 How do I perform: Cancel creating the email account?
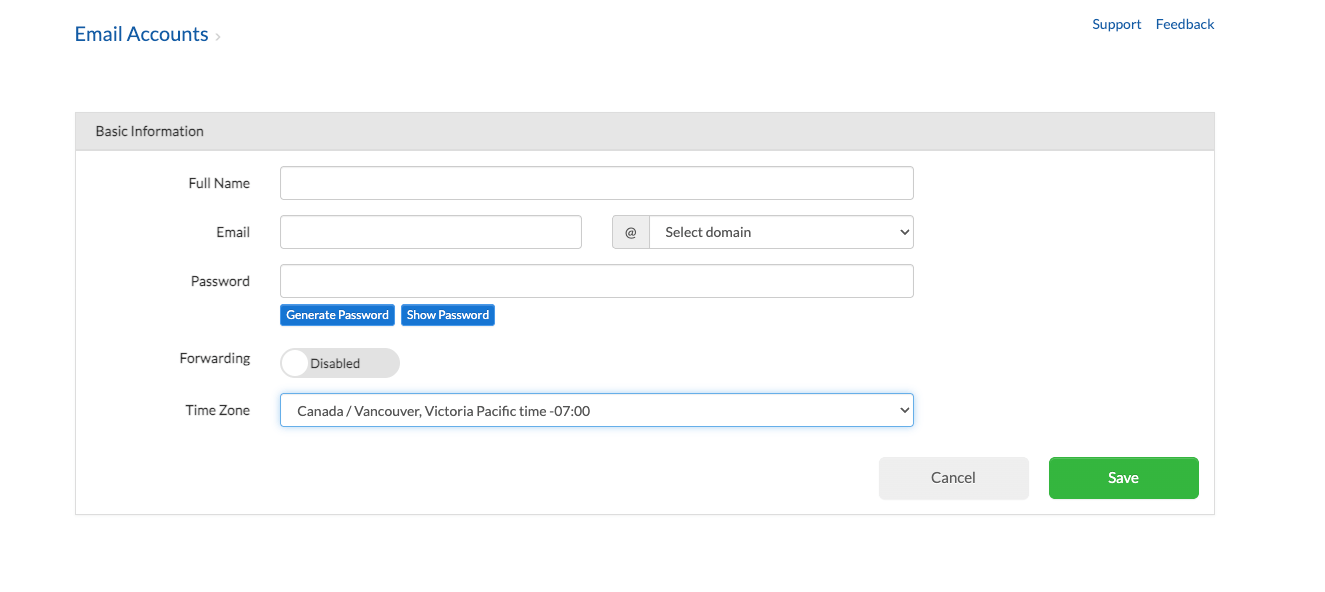click(953, 477)
